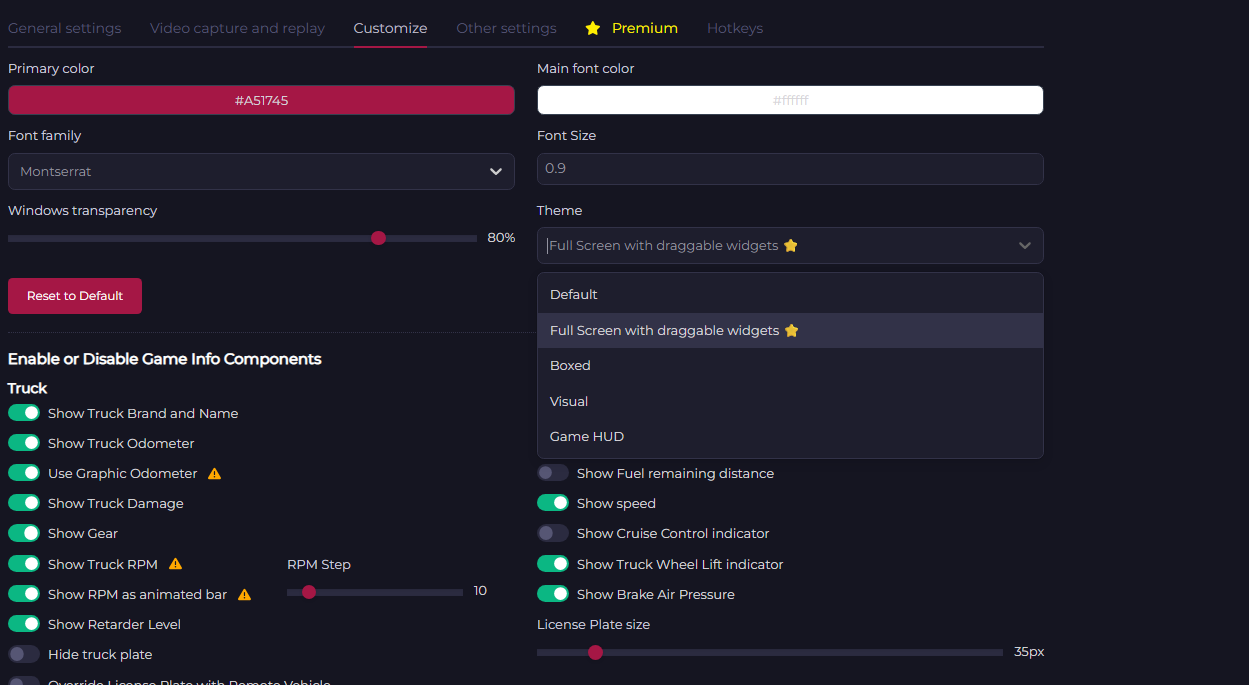The width and height of the screenshot is (1249, 685).
Task: Click the star icon in Theme selection field
Action: click(791, 246)
